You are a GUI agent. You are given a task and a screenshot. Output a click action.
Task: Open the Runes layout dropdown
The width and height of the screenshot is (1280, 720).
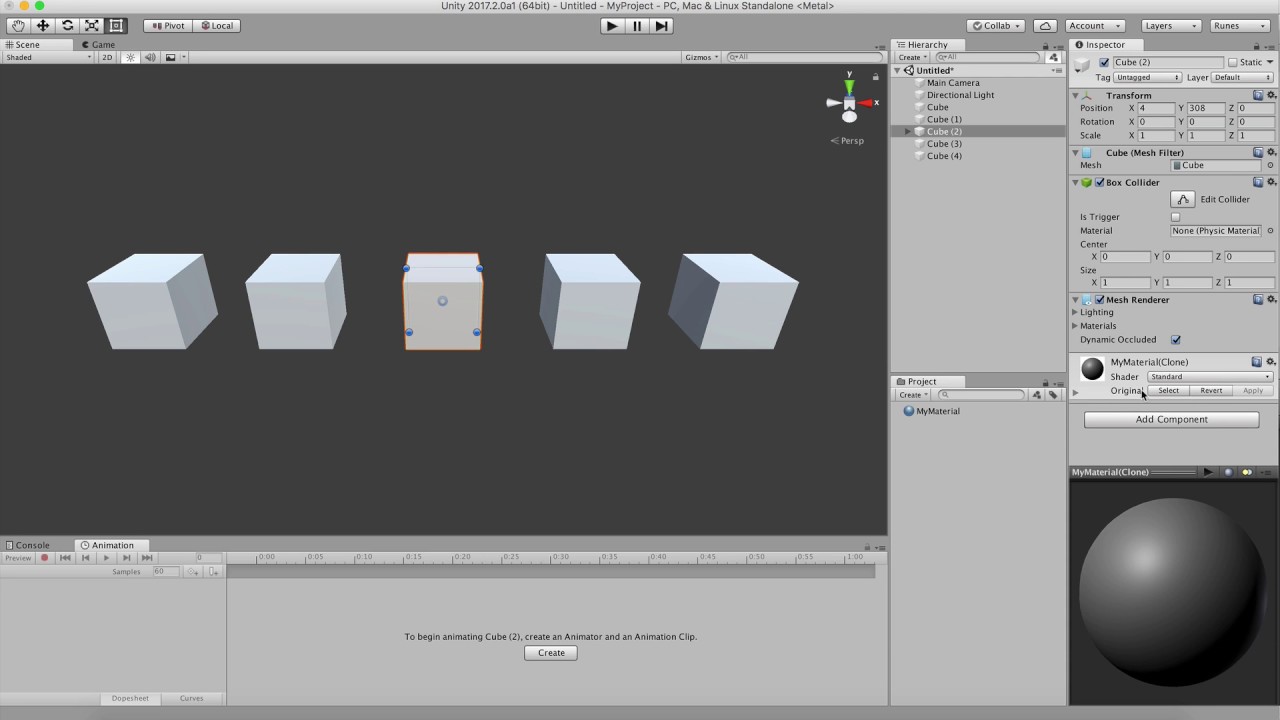tap(1239, 26)
